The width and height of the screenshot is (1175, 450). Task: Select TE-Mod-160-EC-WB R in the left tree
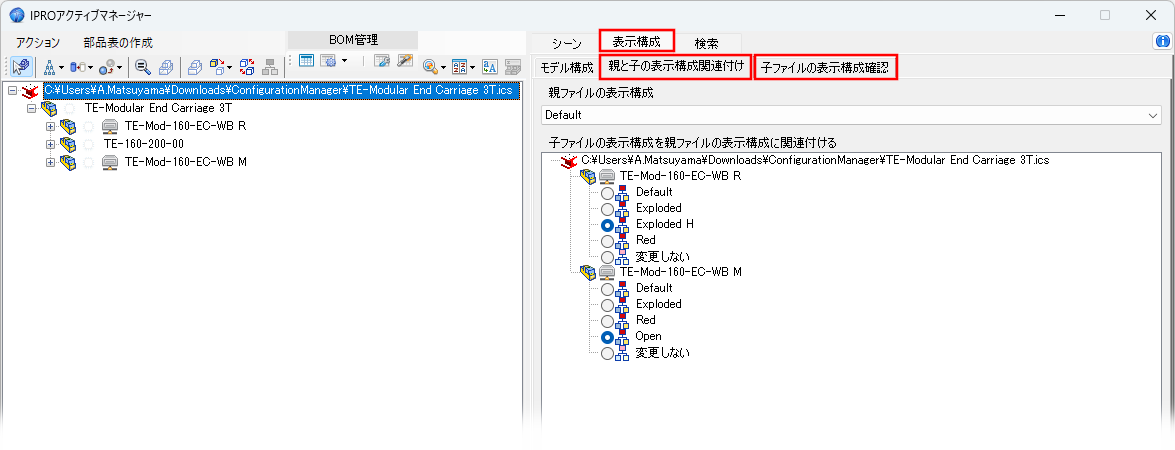click(186, 126)
